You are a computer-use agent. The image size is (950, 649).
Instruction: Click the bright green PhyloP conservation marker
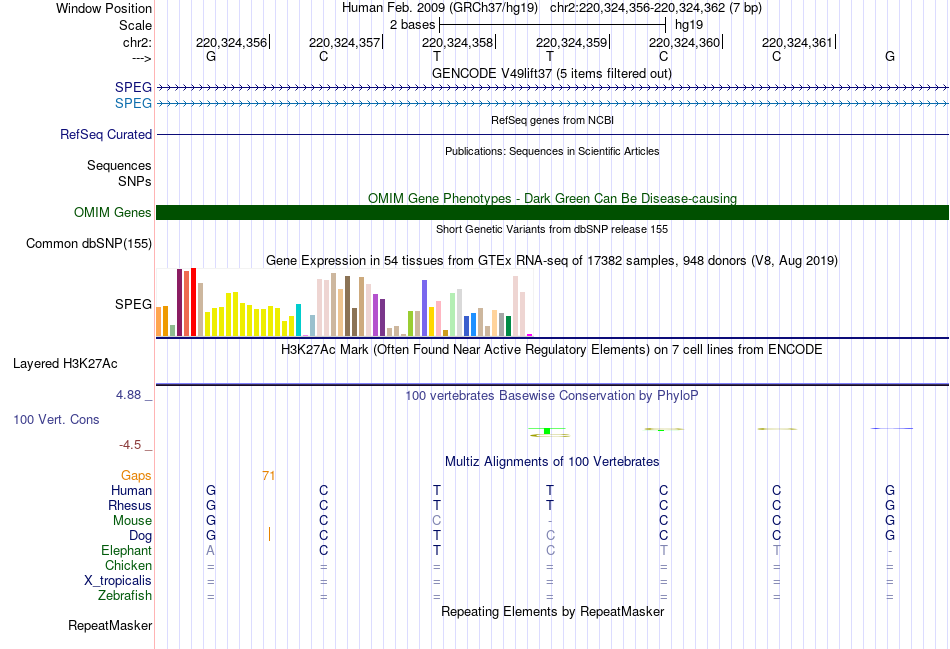[547, 431]
